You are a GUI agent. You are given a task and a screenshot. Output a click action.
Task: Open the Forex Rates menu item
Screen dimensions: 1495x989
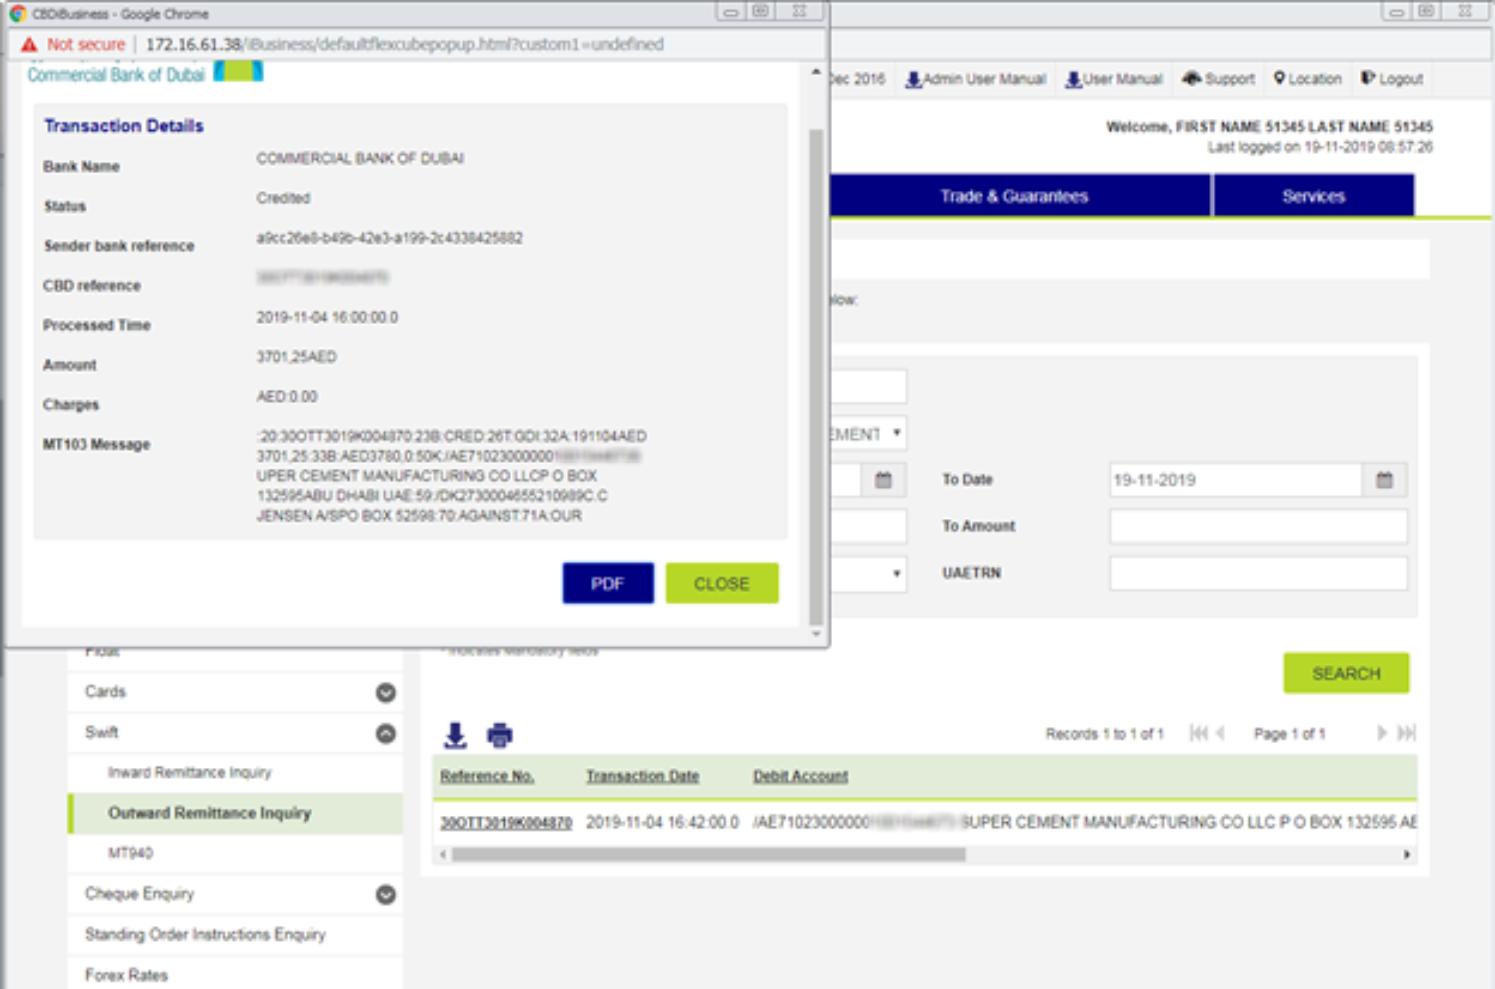[x=126, y=975]
